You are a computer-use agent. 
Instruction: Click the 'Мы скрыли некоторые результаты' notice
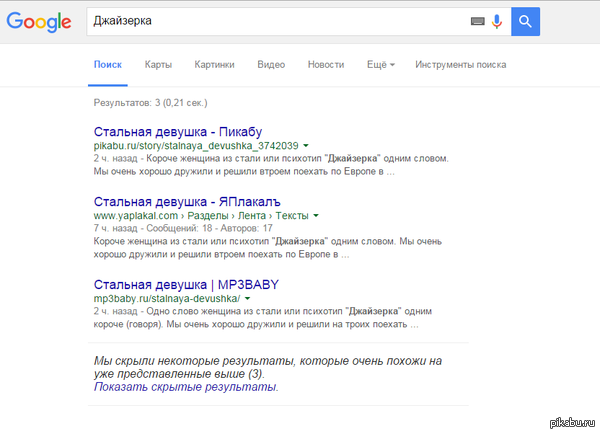[268, 367]
